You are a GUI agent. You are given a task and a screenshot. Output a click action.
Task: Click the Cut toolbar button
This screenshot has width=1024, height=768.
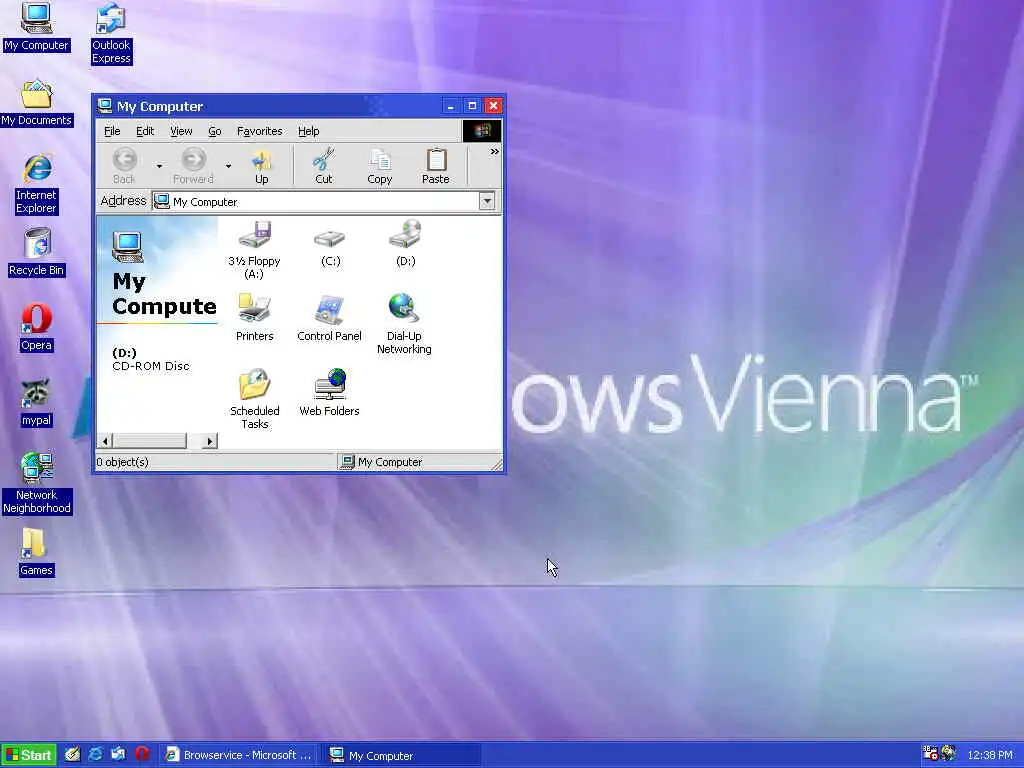click(323, 166)
